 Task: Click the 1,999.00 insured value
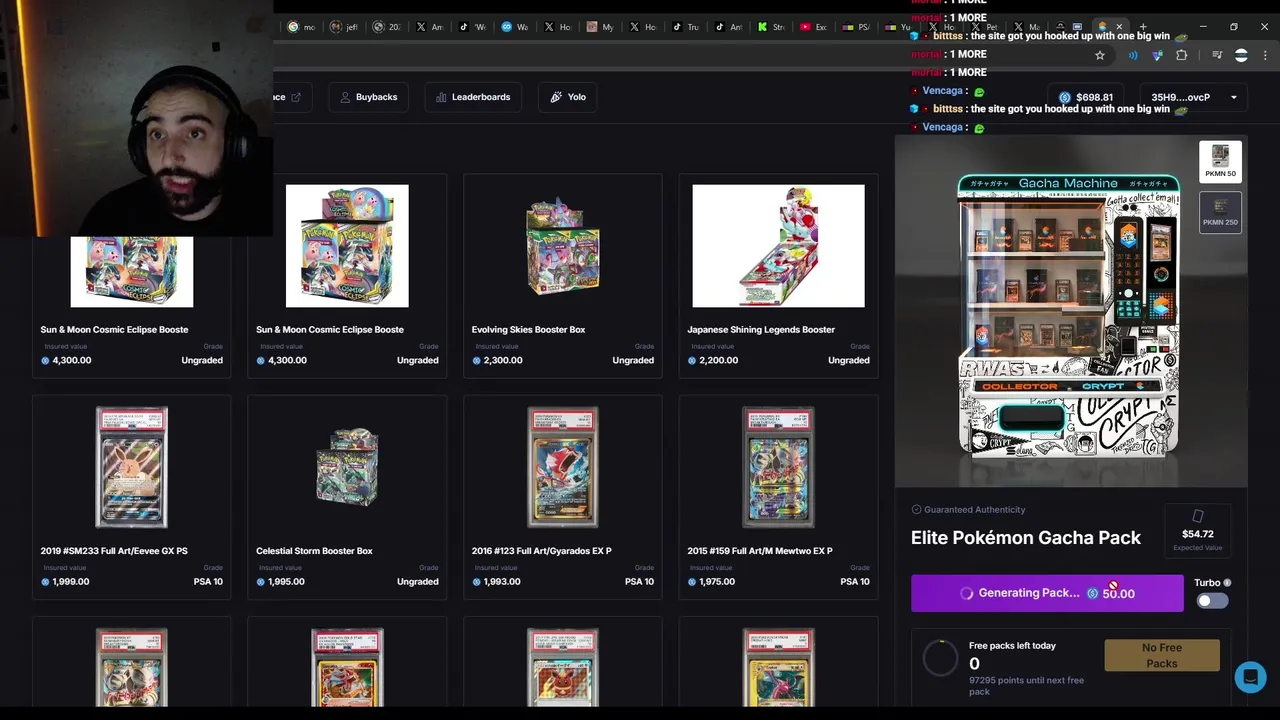pyautogui.click(x=70, y=582)
